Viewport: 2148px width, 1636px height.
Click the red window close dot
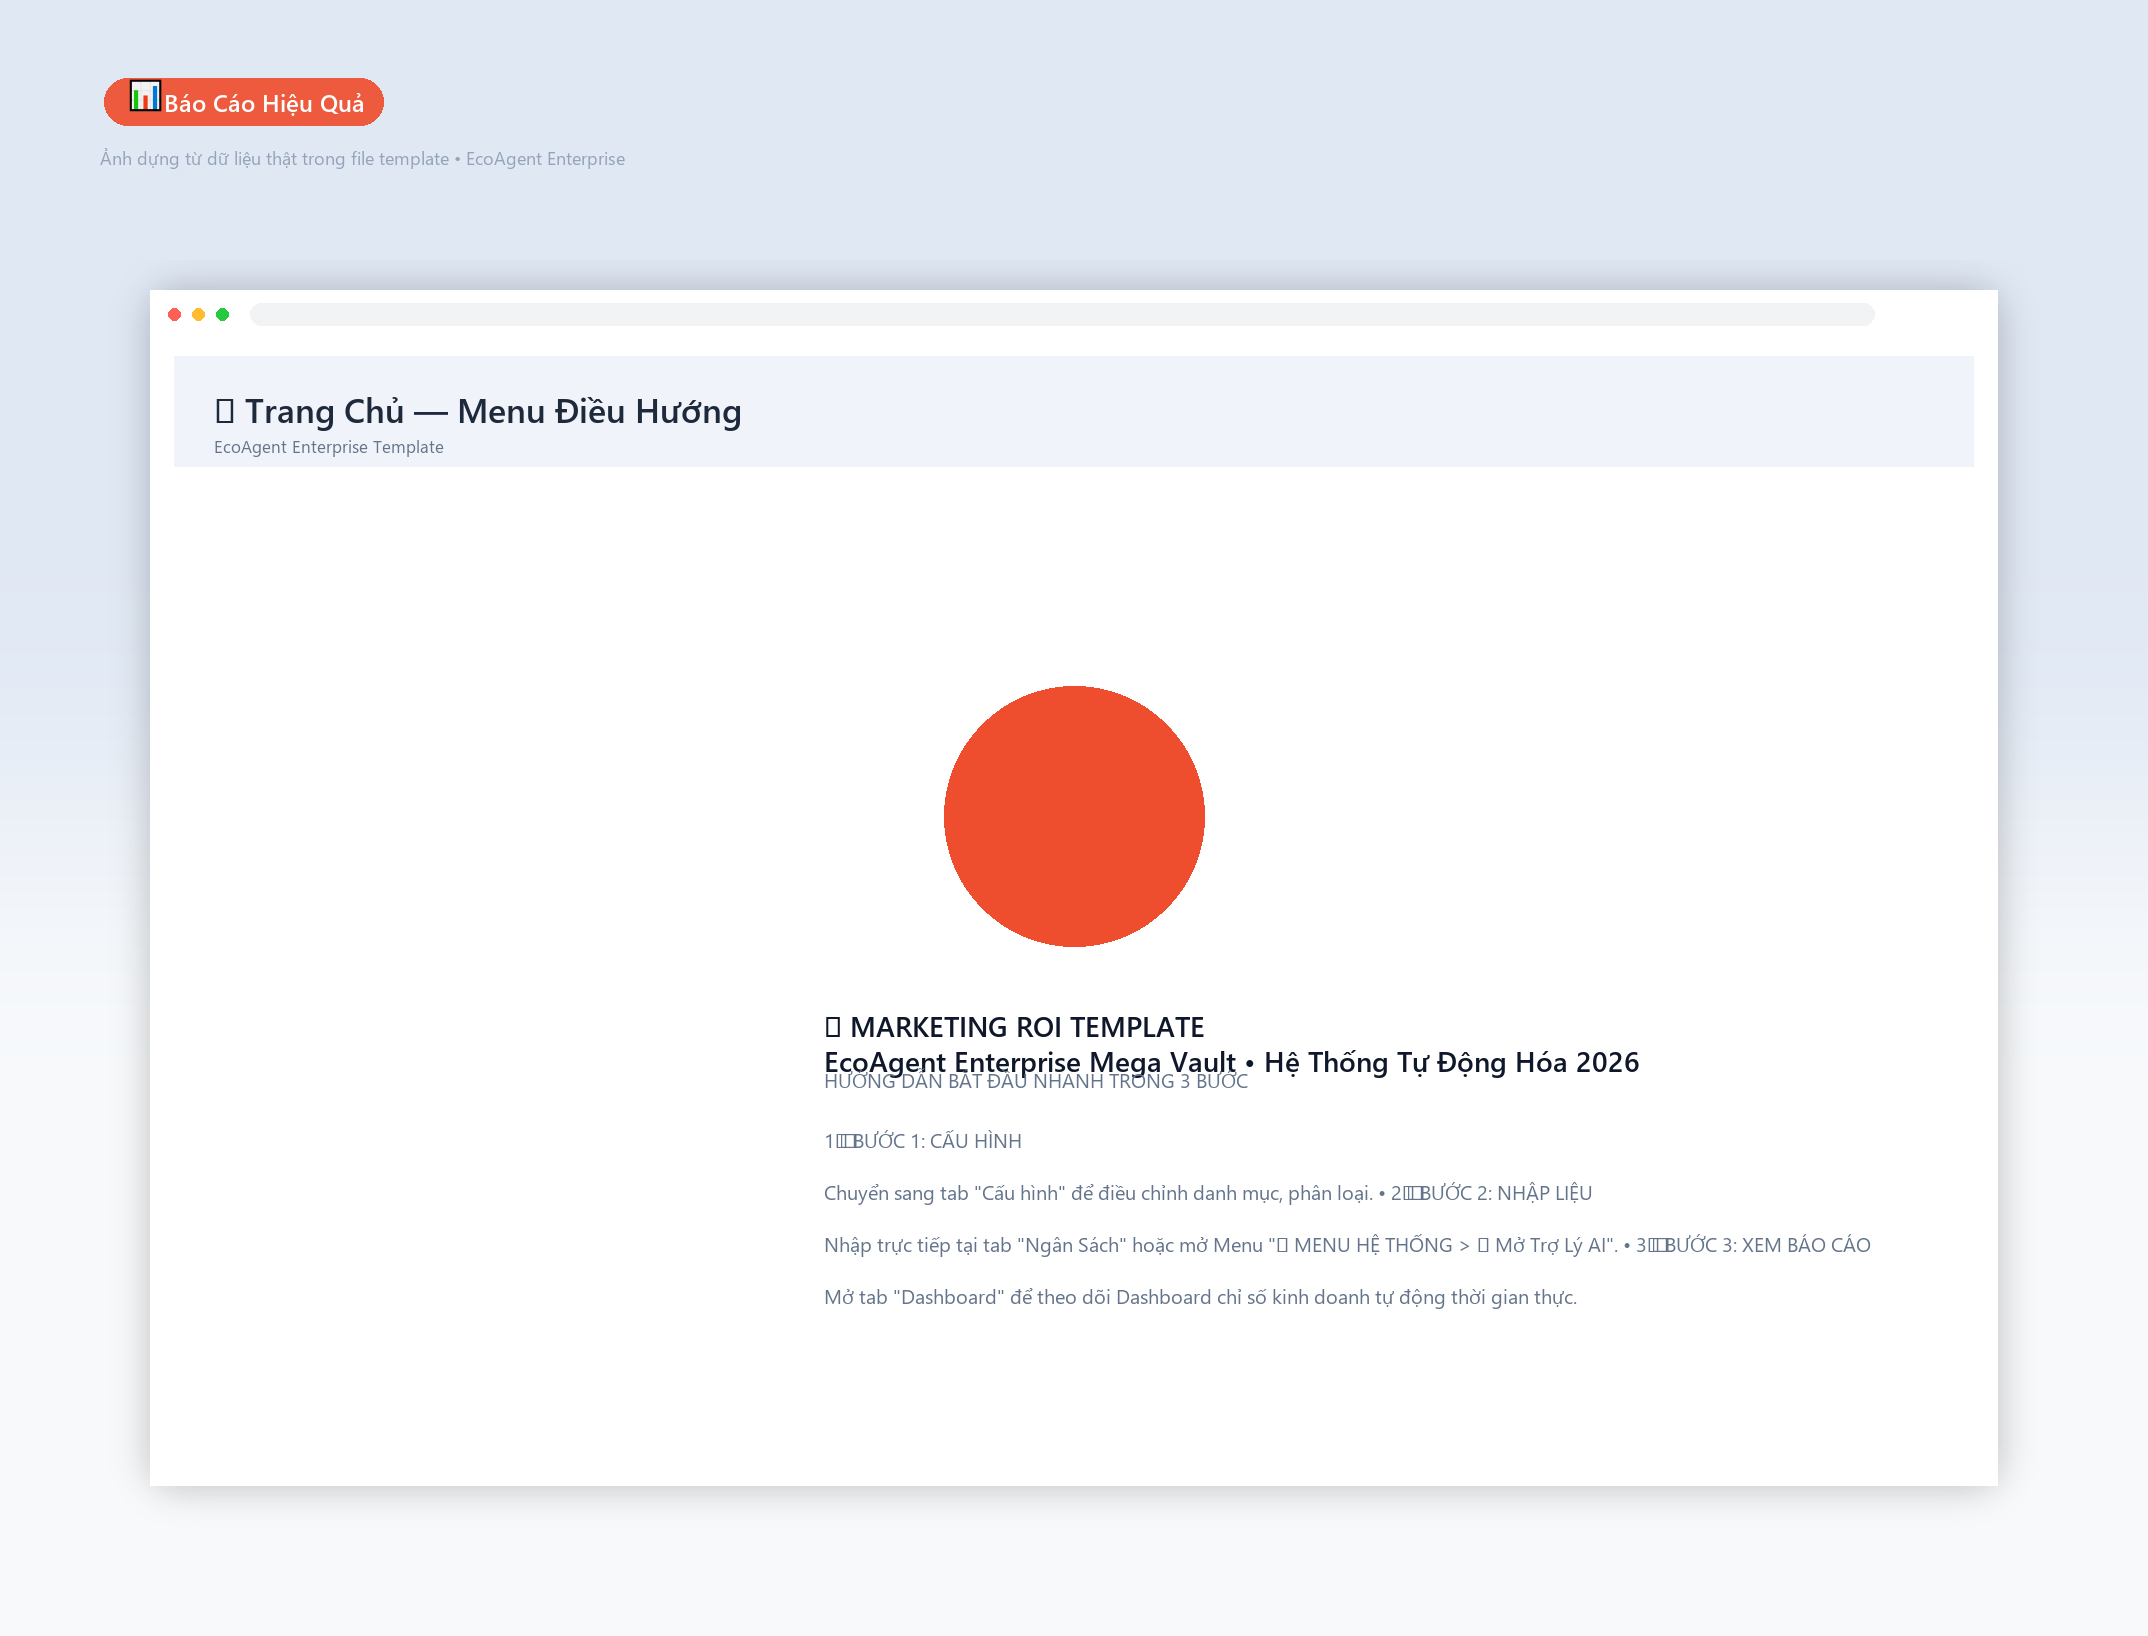point(175,314)
